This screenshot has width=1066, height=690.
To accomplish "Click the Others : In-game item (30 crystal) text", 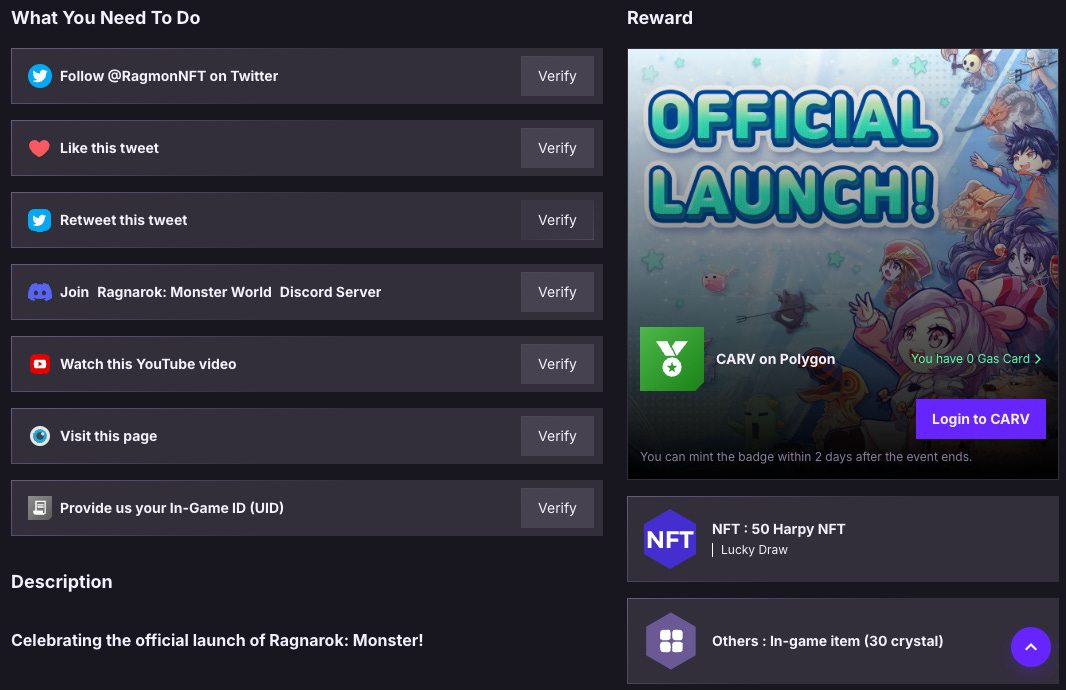I will point(827,641).
